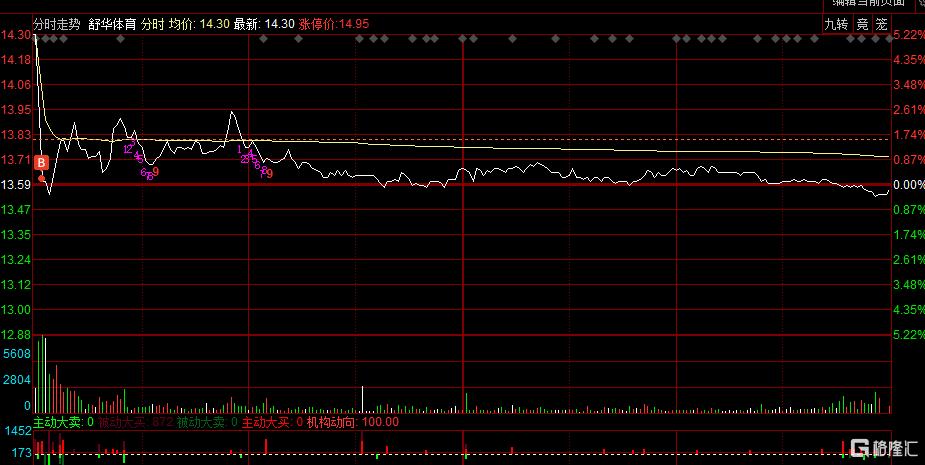Image resolution: width=925 pixels, height=465 pixels.
Task: Click the last diamond info marker below 笼
Action: tap(890, 39)
